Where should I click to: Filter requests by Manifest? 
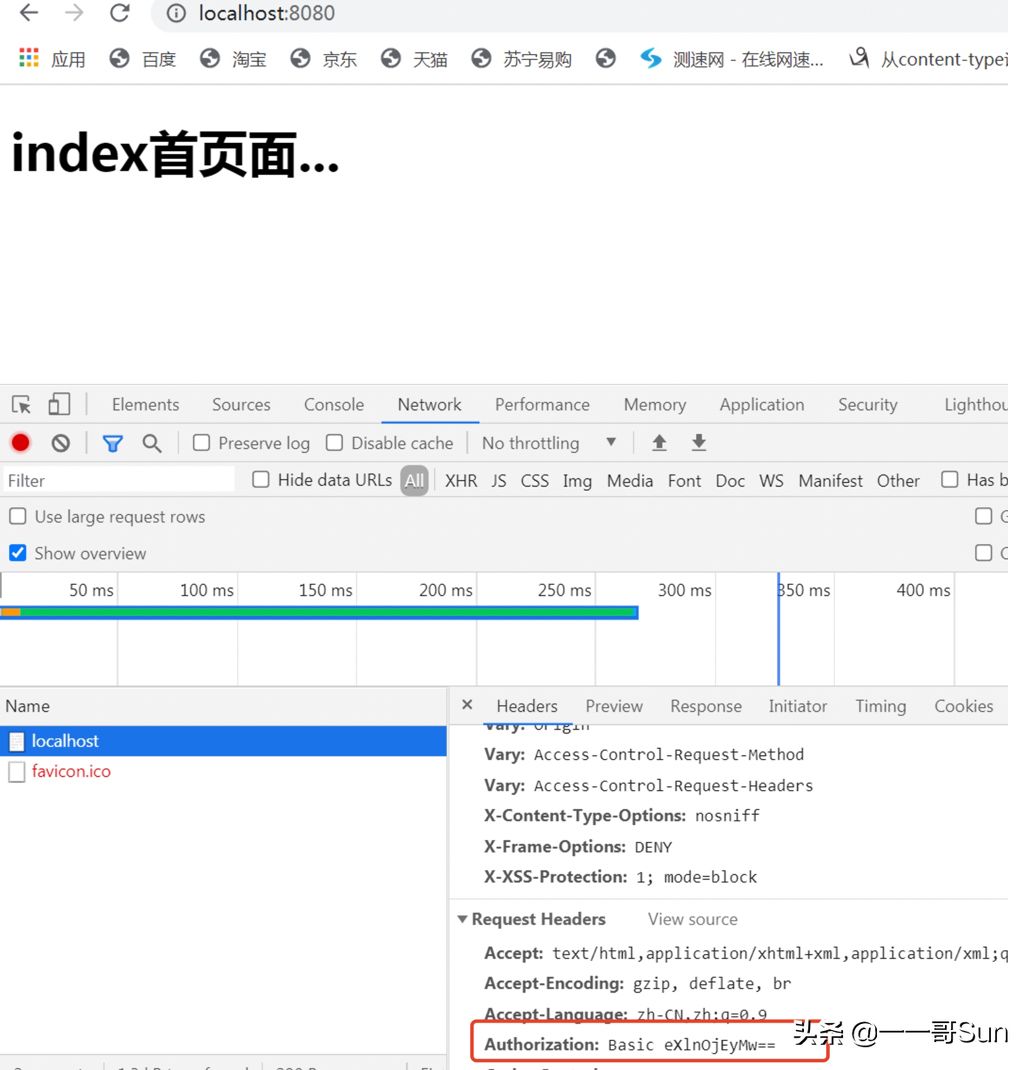click(x=830, y=480)
